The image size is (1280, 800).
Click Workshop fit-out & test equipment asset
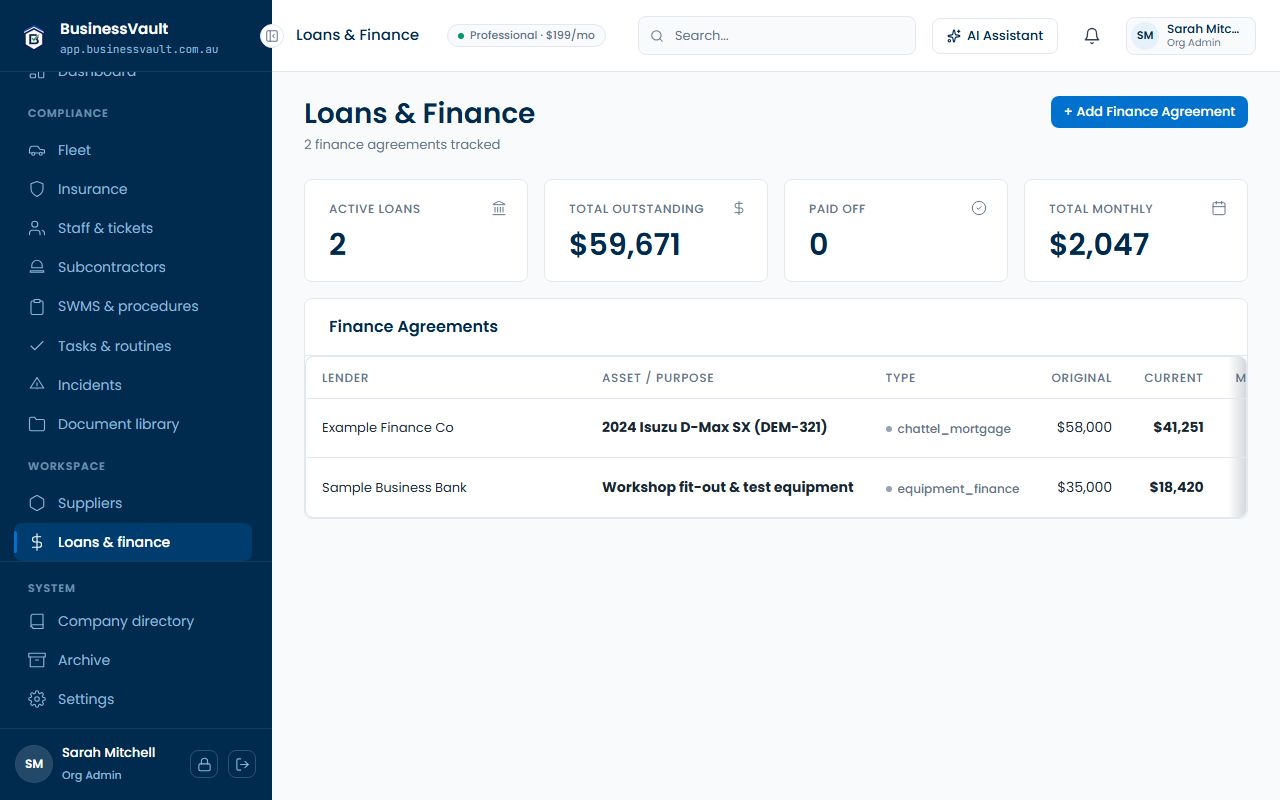tap(728, 487)
